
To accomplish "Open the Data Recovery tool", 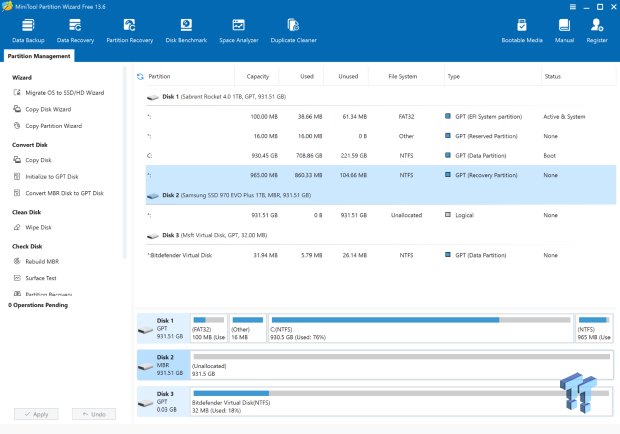I will pyautogui.click(x=75, y=31).
